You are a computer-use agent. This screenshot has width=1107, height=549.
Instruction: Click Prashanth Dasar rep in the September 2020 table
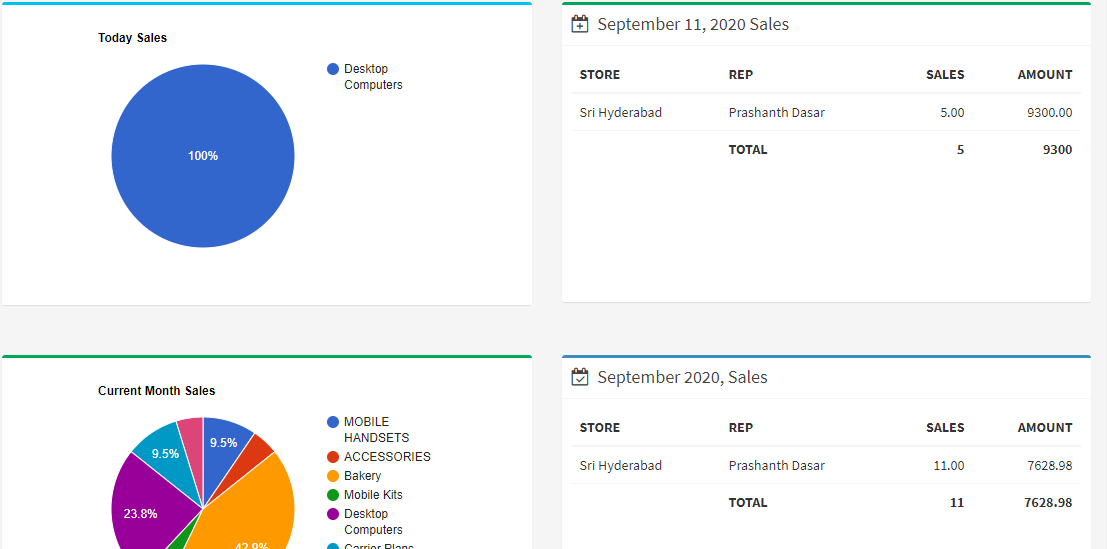(x=777, y=466)
